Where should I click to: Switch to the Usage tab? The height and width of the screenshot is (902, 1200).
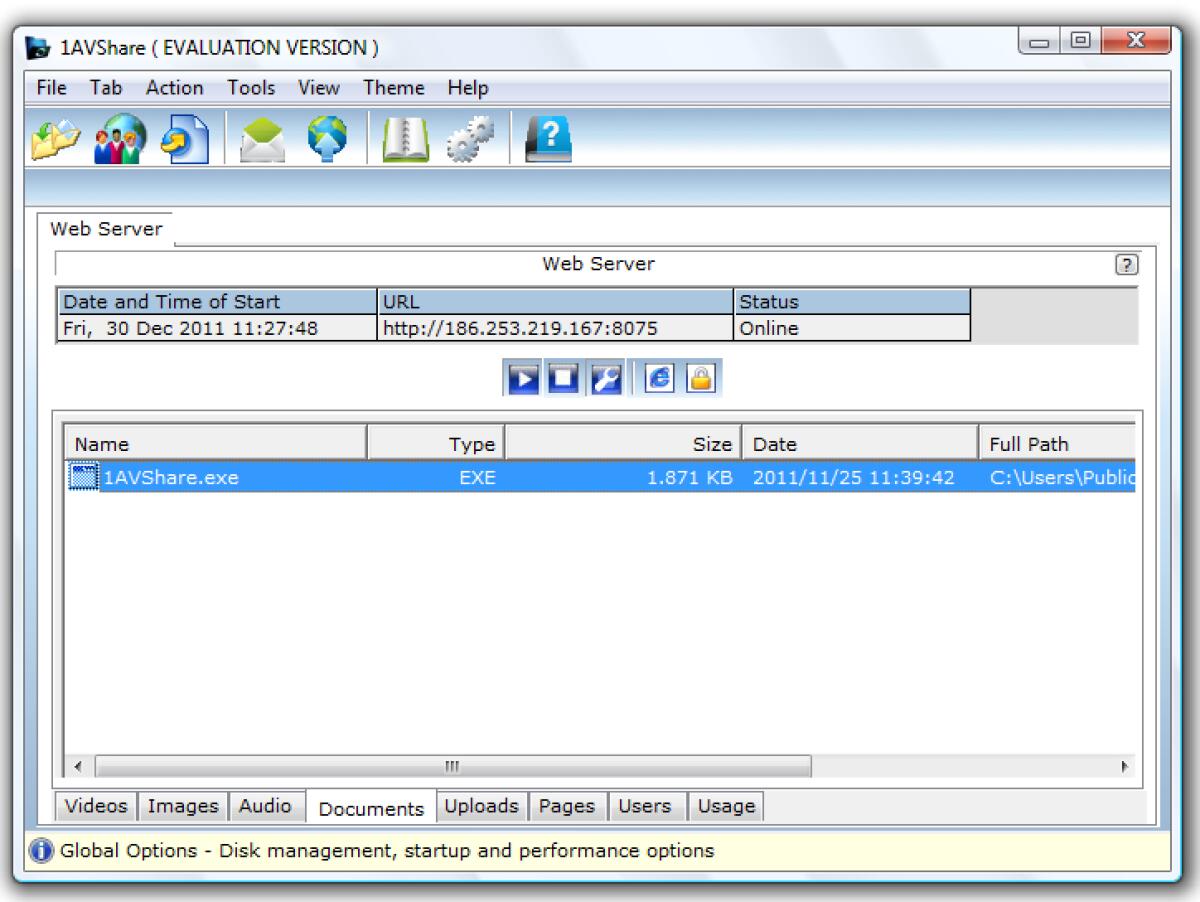click(x=726, y=806)
